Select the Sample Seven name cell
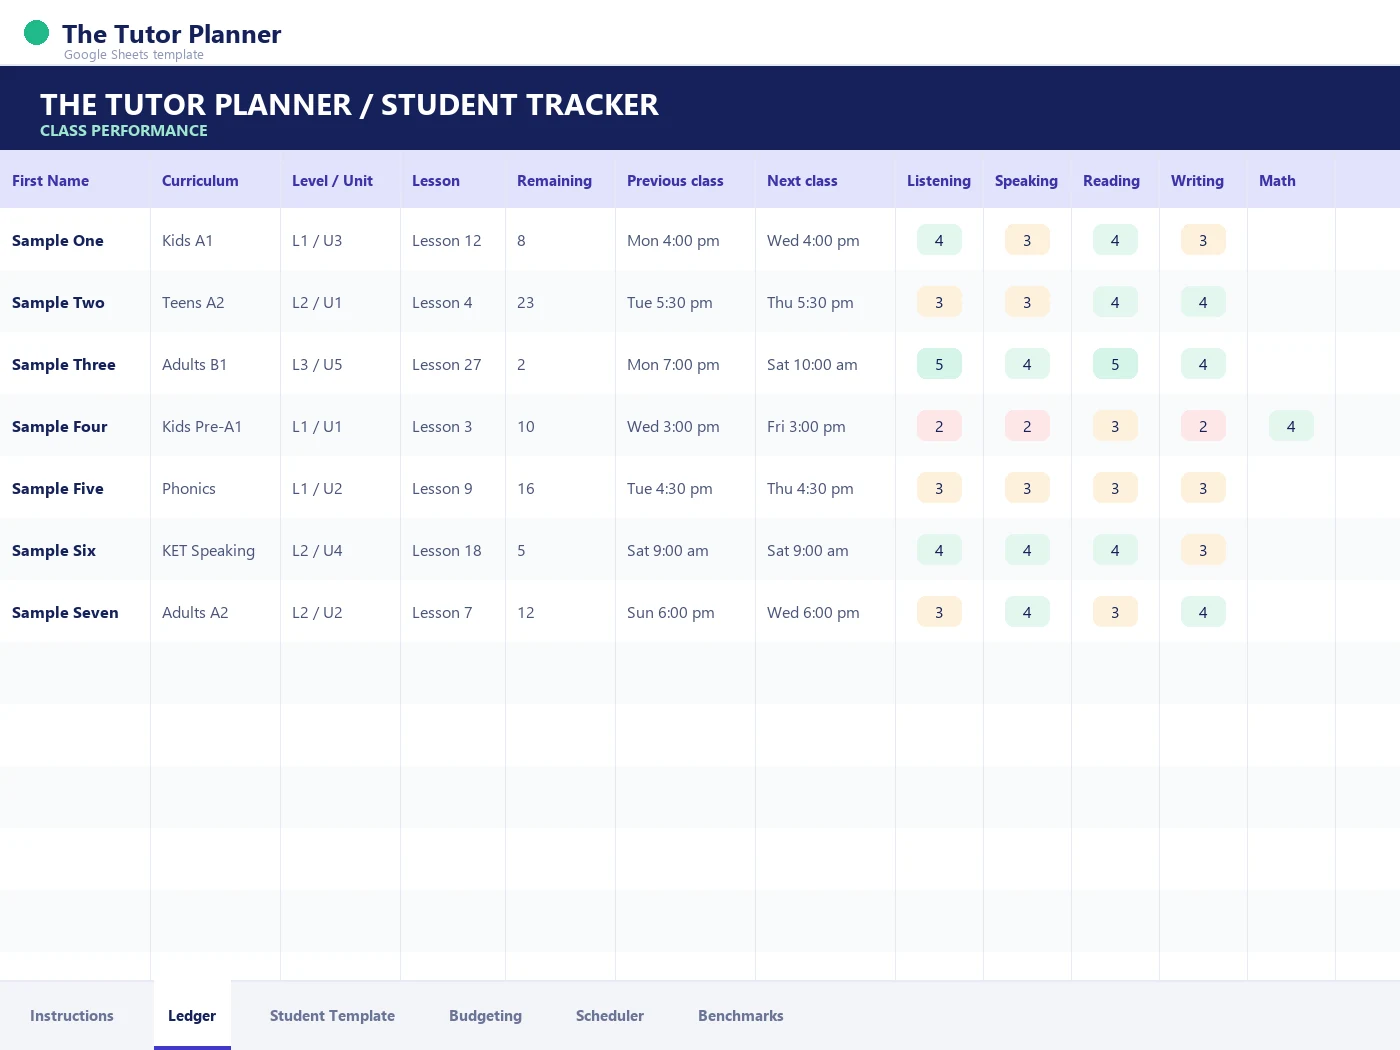1400x1050 pixels. coord(75,612)
